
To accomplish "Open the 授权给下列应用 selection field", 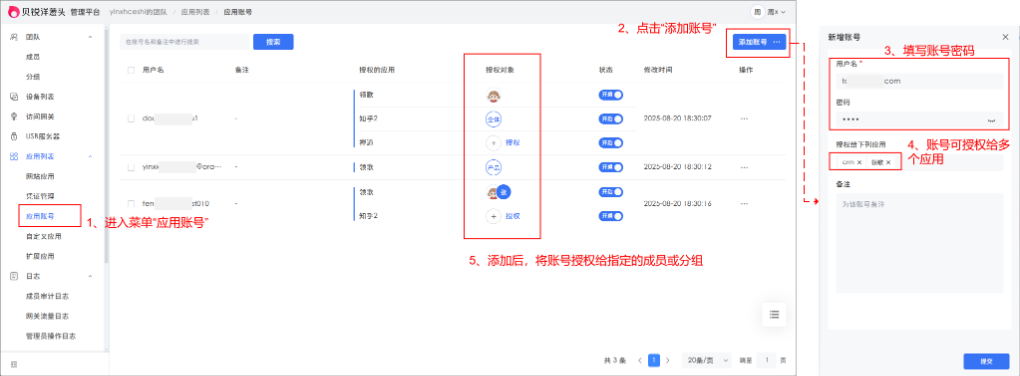I will point(920,162).
